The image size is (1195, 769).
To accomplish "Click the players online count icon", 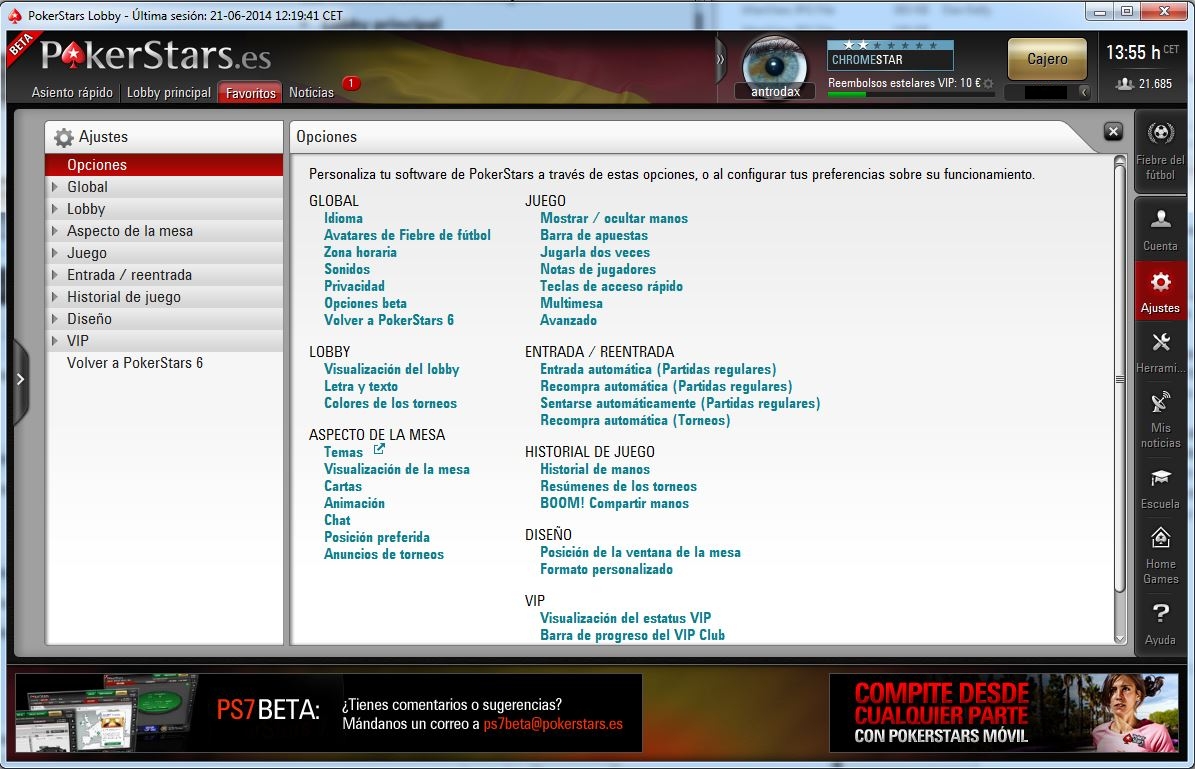I will pyautogui.click(x=1124, y=84).
